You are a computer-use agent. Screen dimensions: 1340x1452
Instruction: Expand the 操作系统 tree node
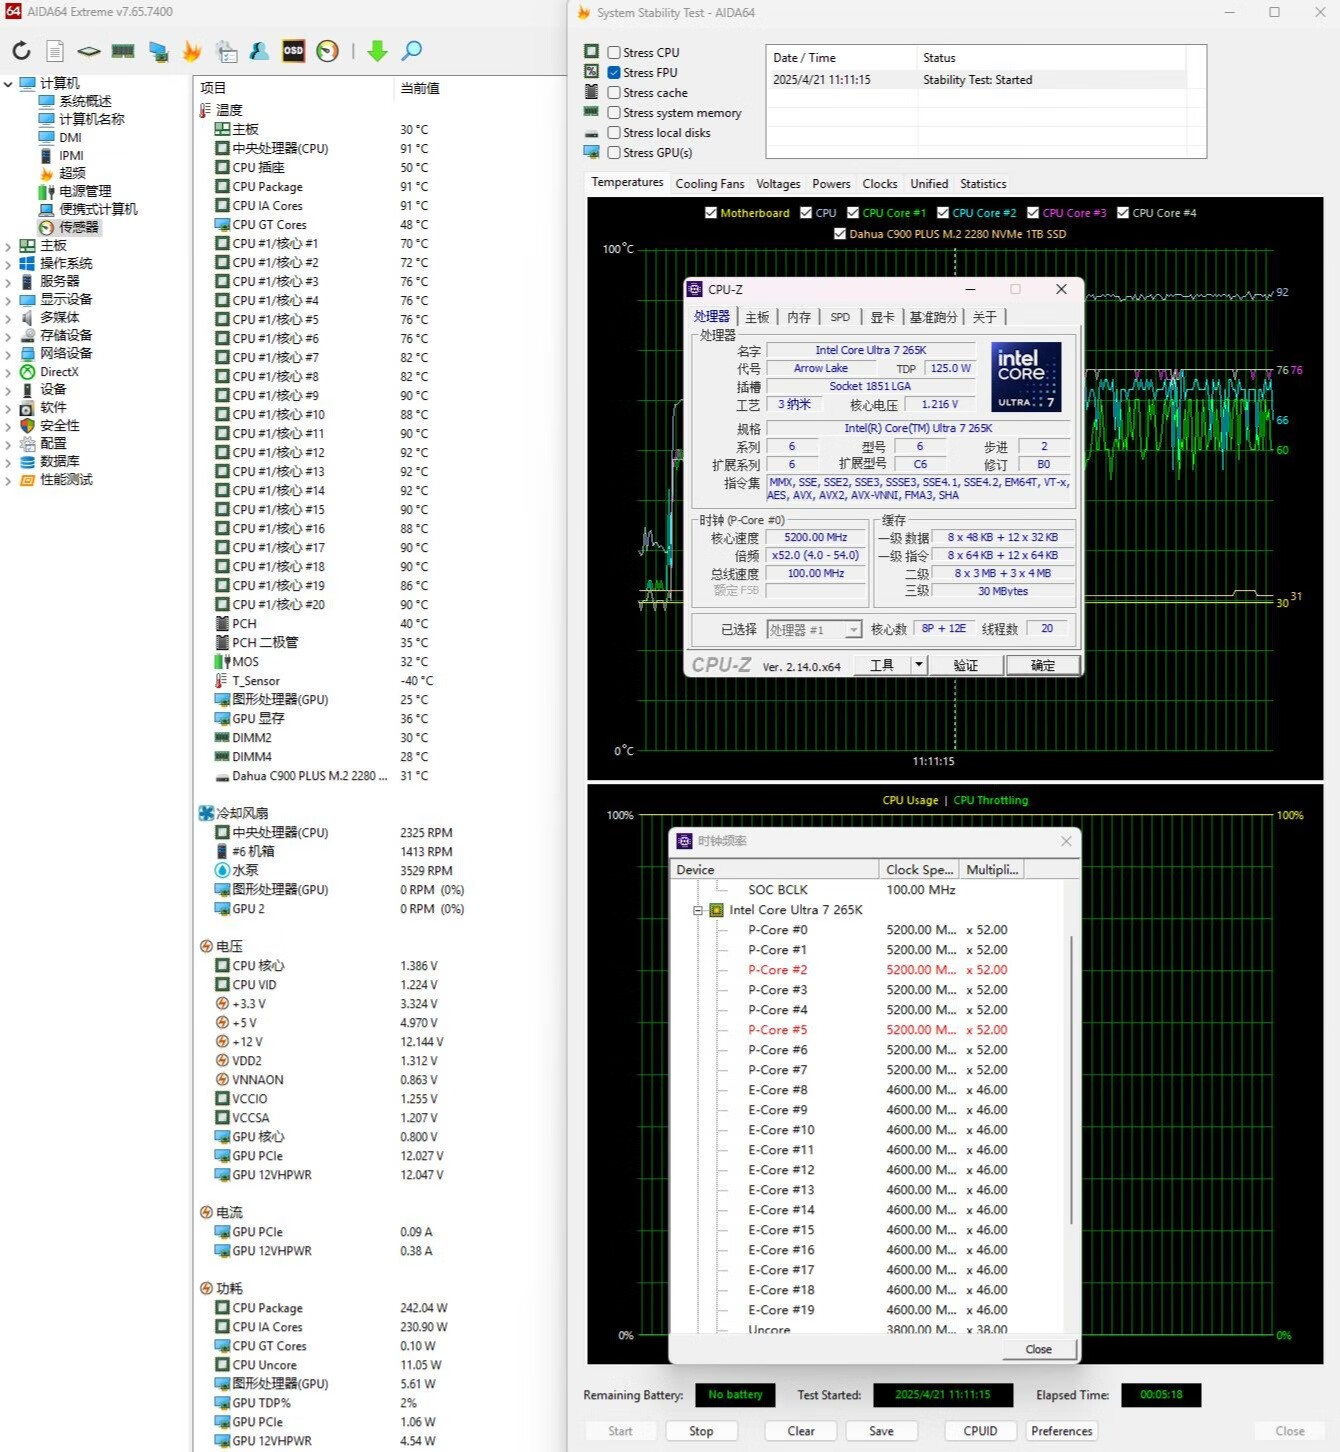coord(8,263)
